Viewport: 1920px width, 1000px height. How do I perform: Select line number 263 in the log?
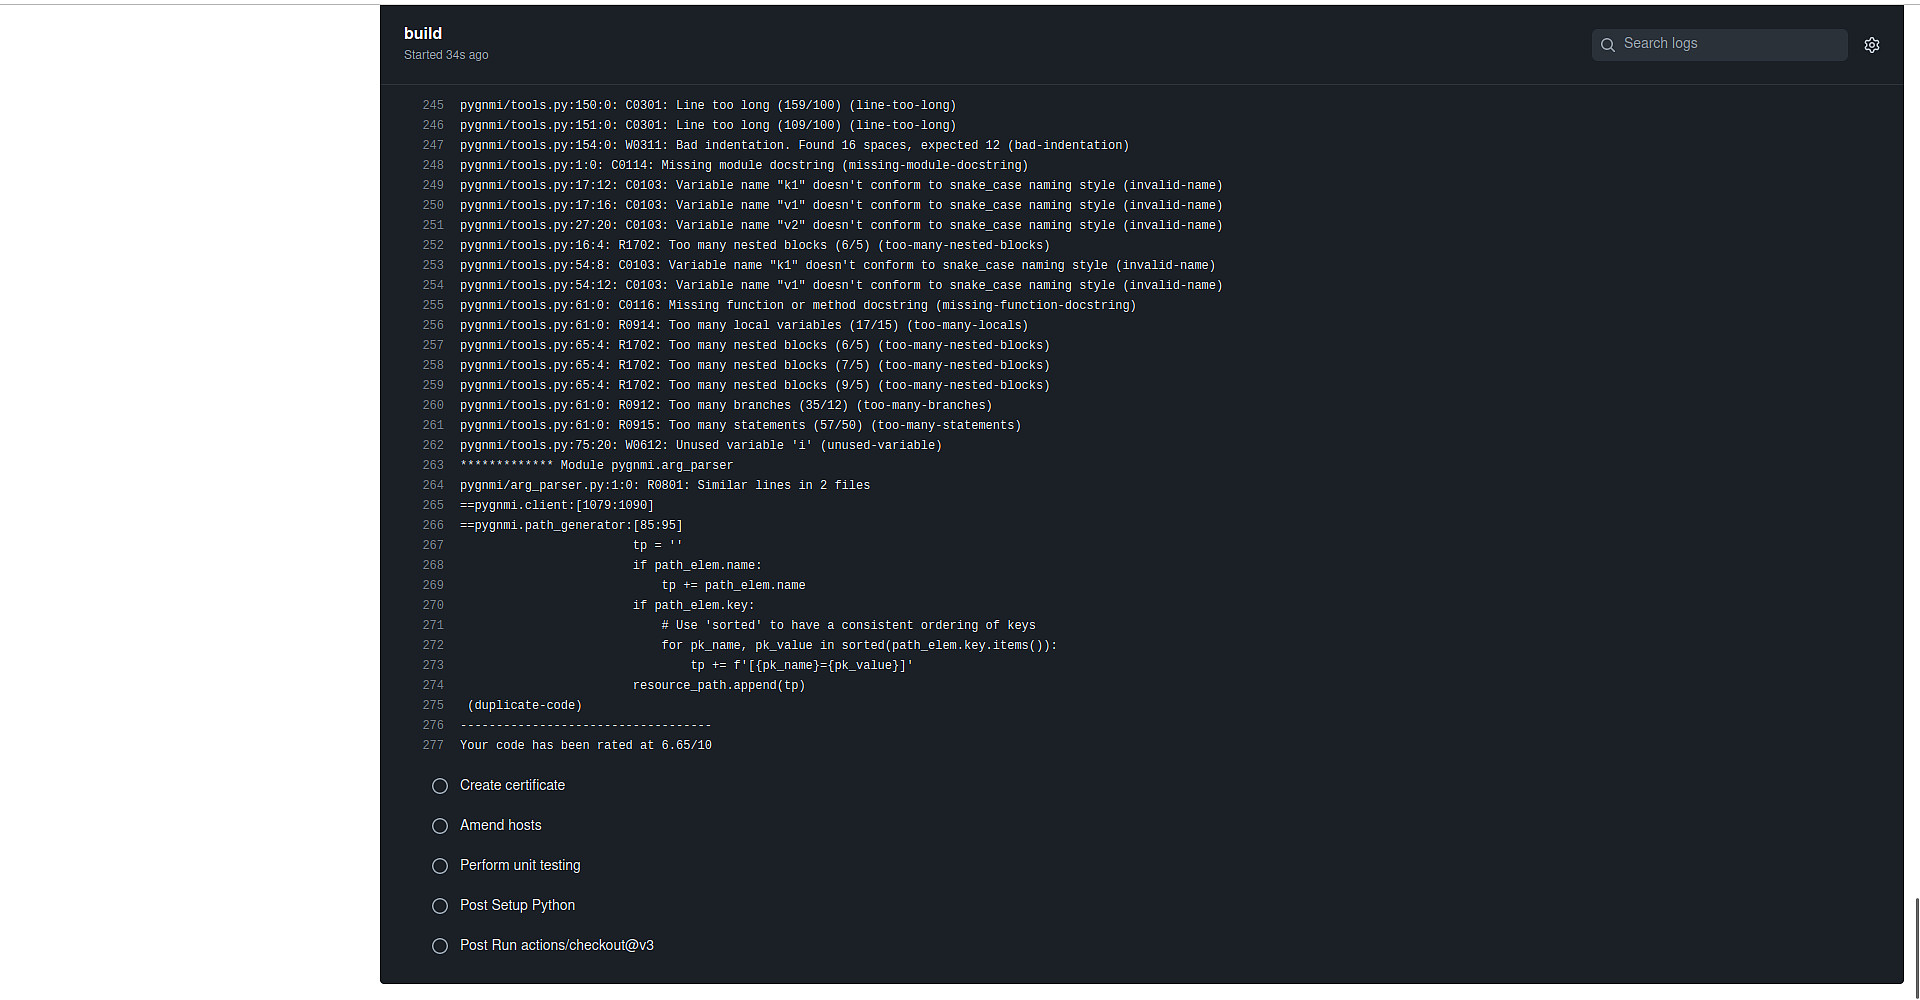click(433, 465)
